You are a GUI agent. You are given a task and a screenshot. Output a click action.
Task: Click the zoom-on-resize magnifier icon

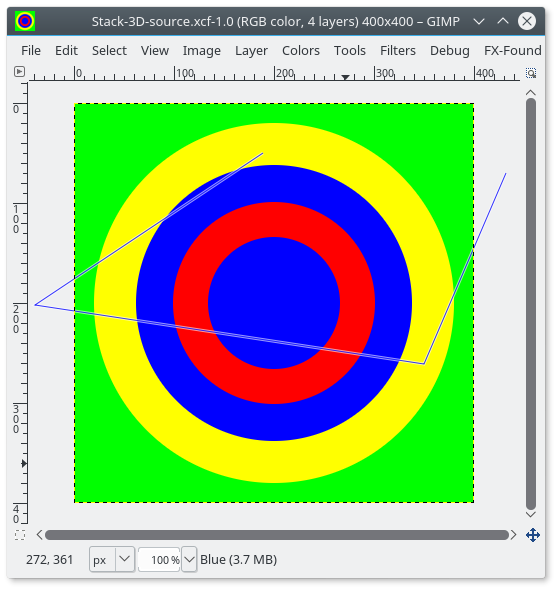tap(531, 73)
